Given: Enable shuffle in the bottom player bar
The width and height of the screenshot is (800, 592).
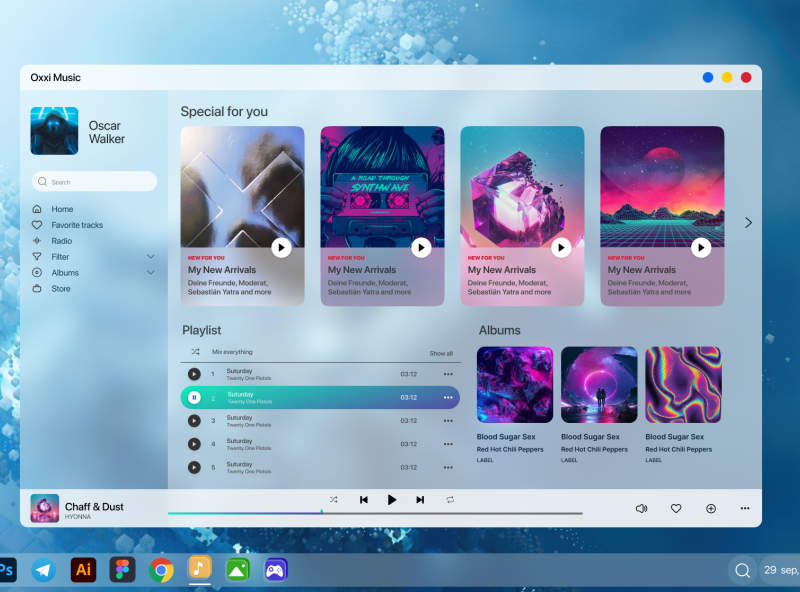Looking at the screenshot, I should tap(335, 500).
